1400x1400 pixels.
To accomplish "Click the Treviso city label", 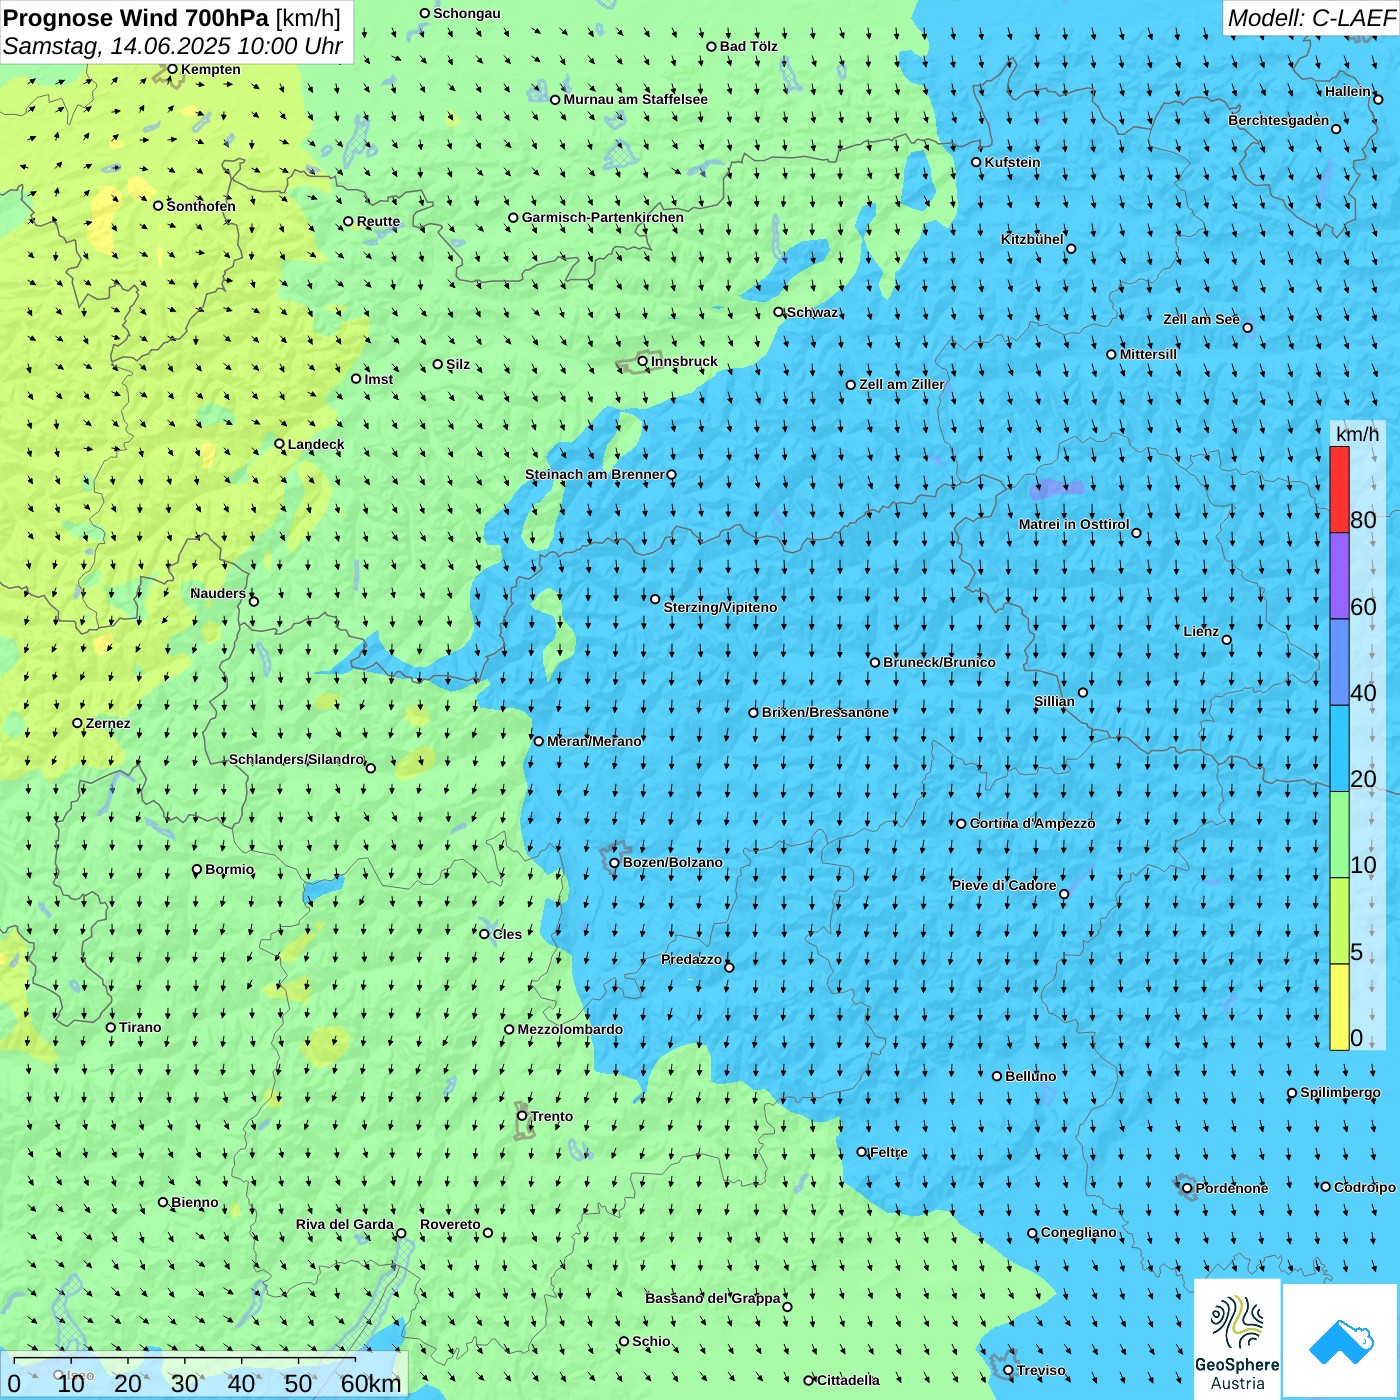I will 1041,1370.
